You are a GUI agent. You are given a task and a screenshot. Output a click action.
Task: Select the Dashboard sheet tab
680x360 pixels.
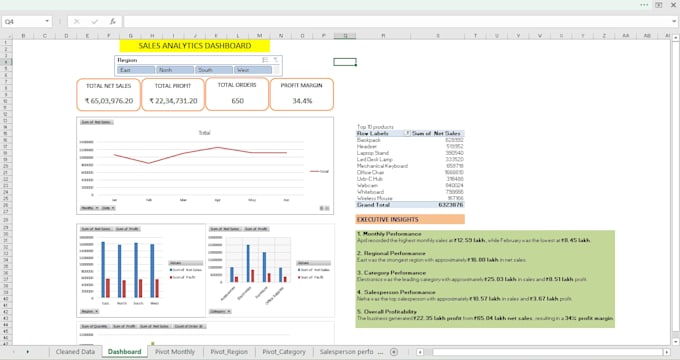click(124, 352)
